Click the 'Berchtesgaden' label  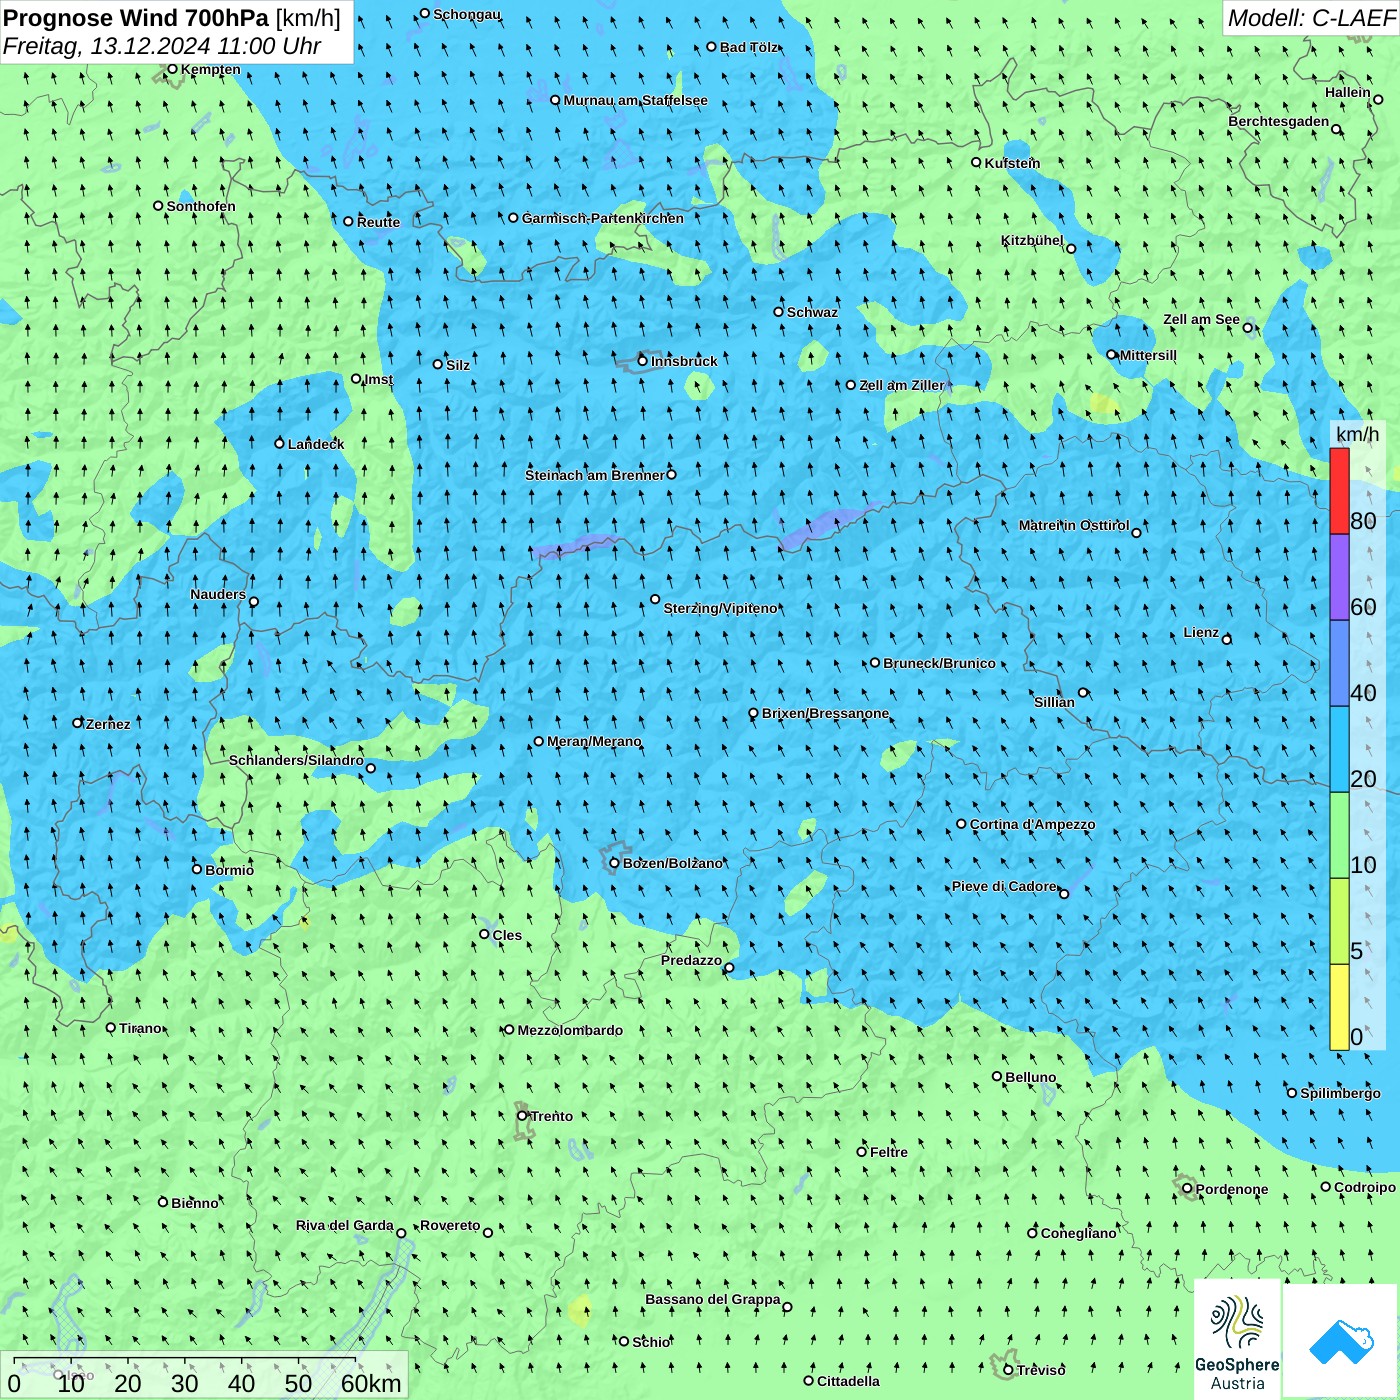click(1279, 121)
